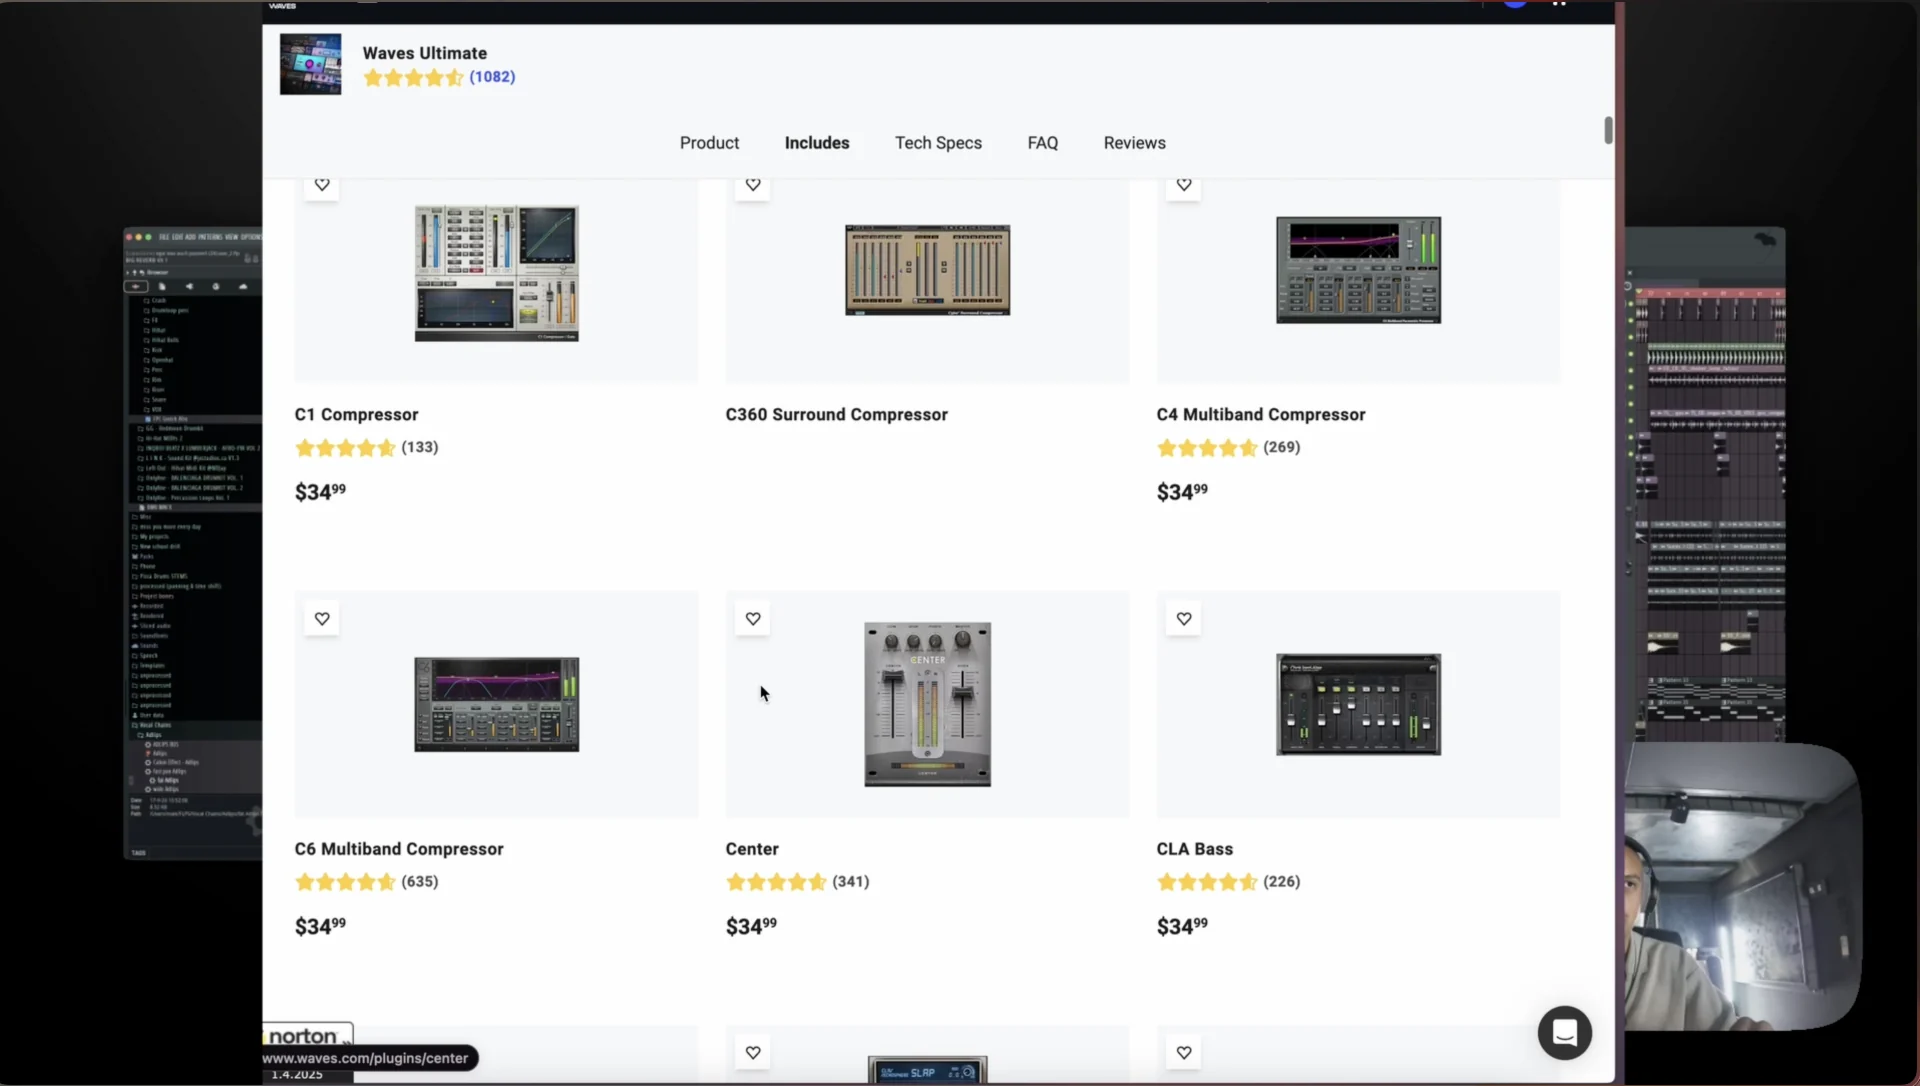Open the Tech Specs tab
1920x1086 pixels.
pyautogui.click(x=938, y=143)
